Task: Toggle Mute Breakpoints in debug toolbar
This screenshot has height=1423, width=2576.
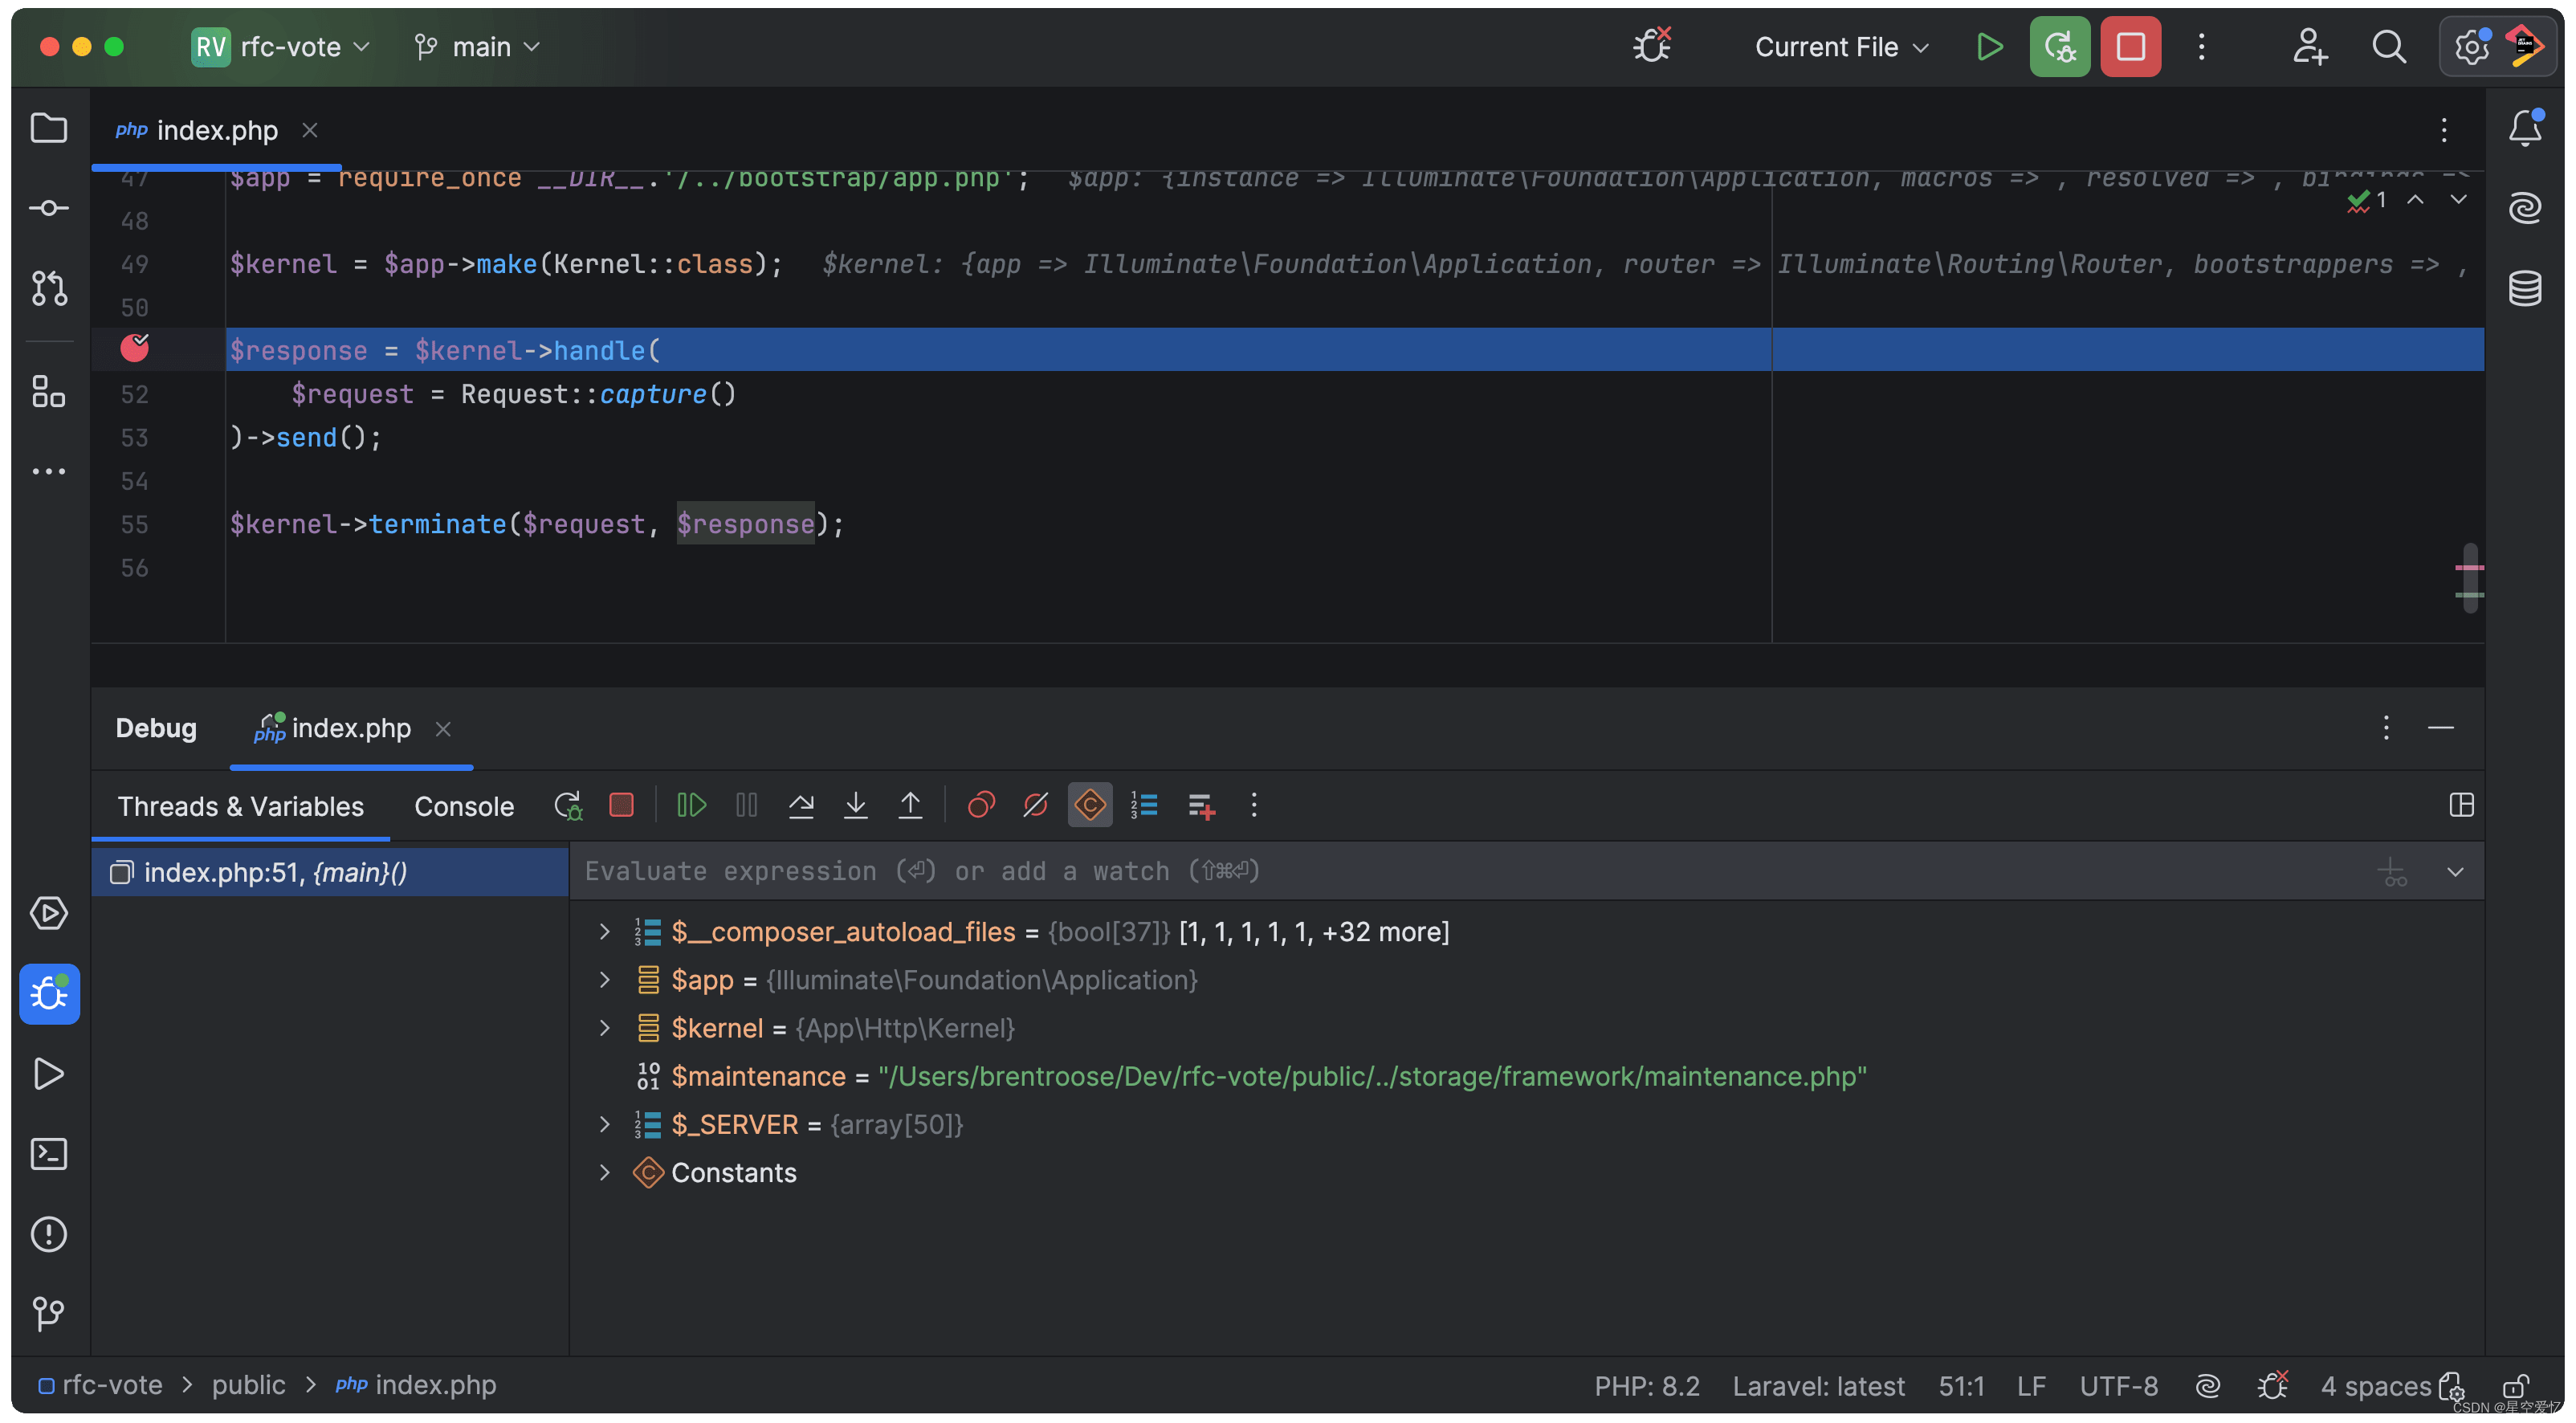Action: [x=1035, y=805]
